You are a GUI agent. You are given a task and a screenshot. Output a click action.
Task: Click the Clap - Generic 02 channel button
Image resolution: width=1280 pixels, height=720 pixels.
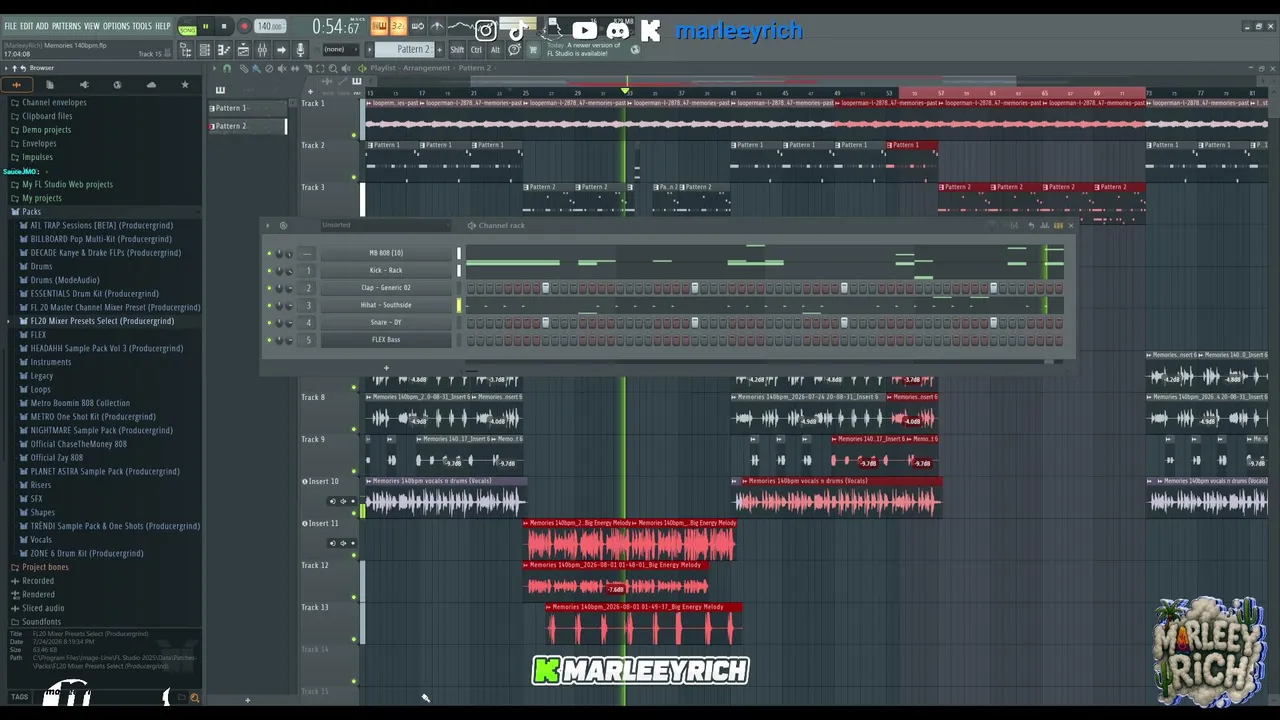click(x=386, y=288)
